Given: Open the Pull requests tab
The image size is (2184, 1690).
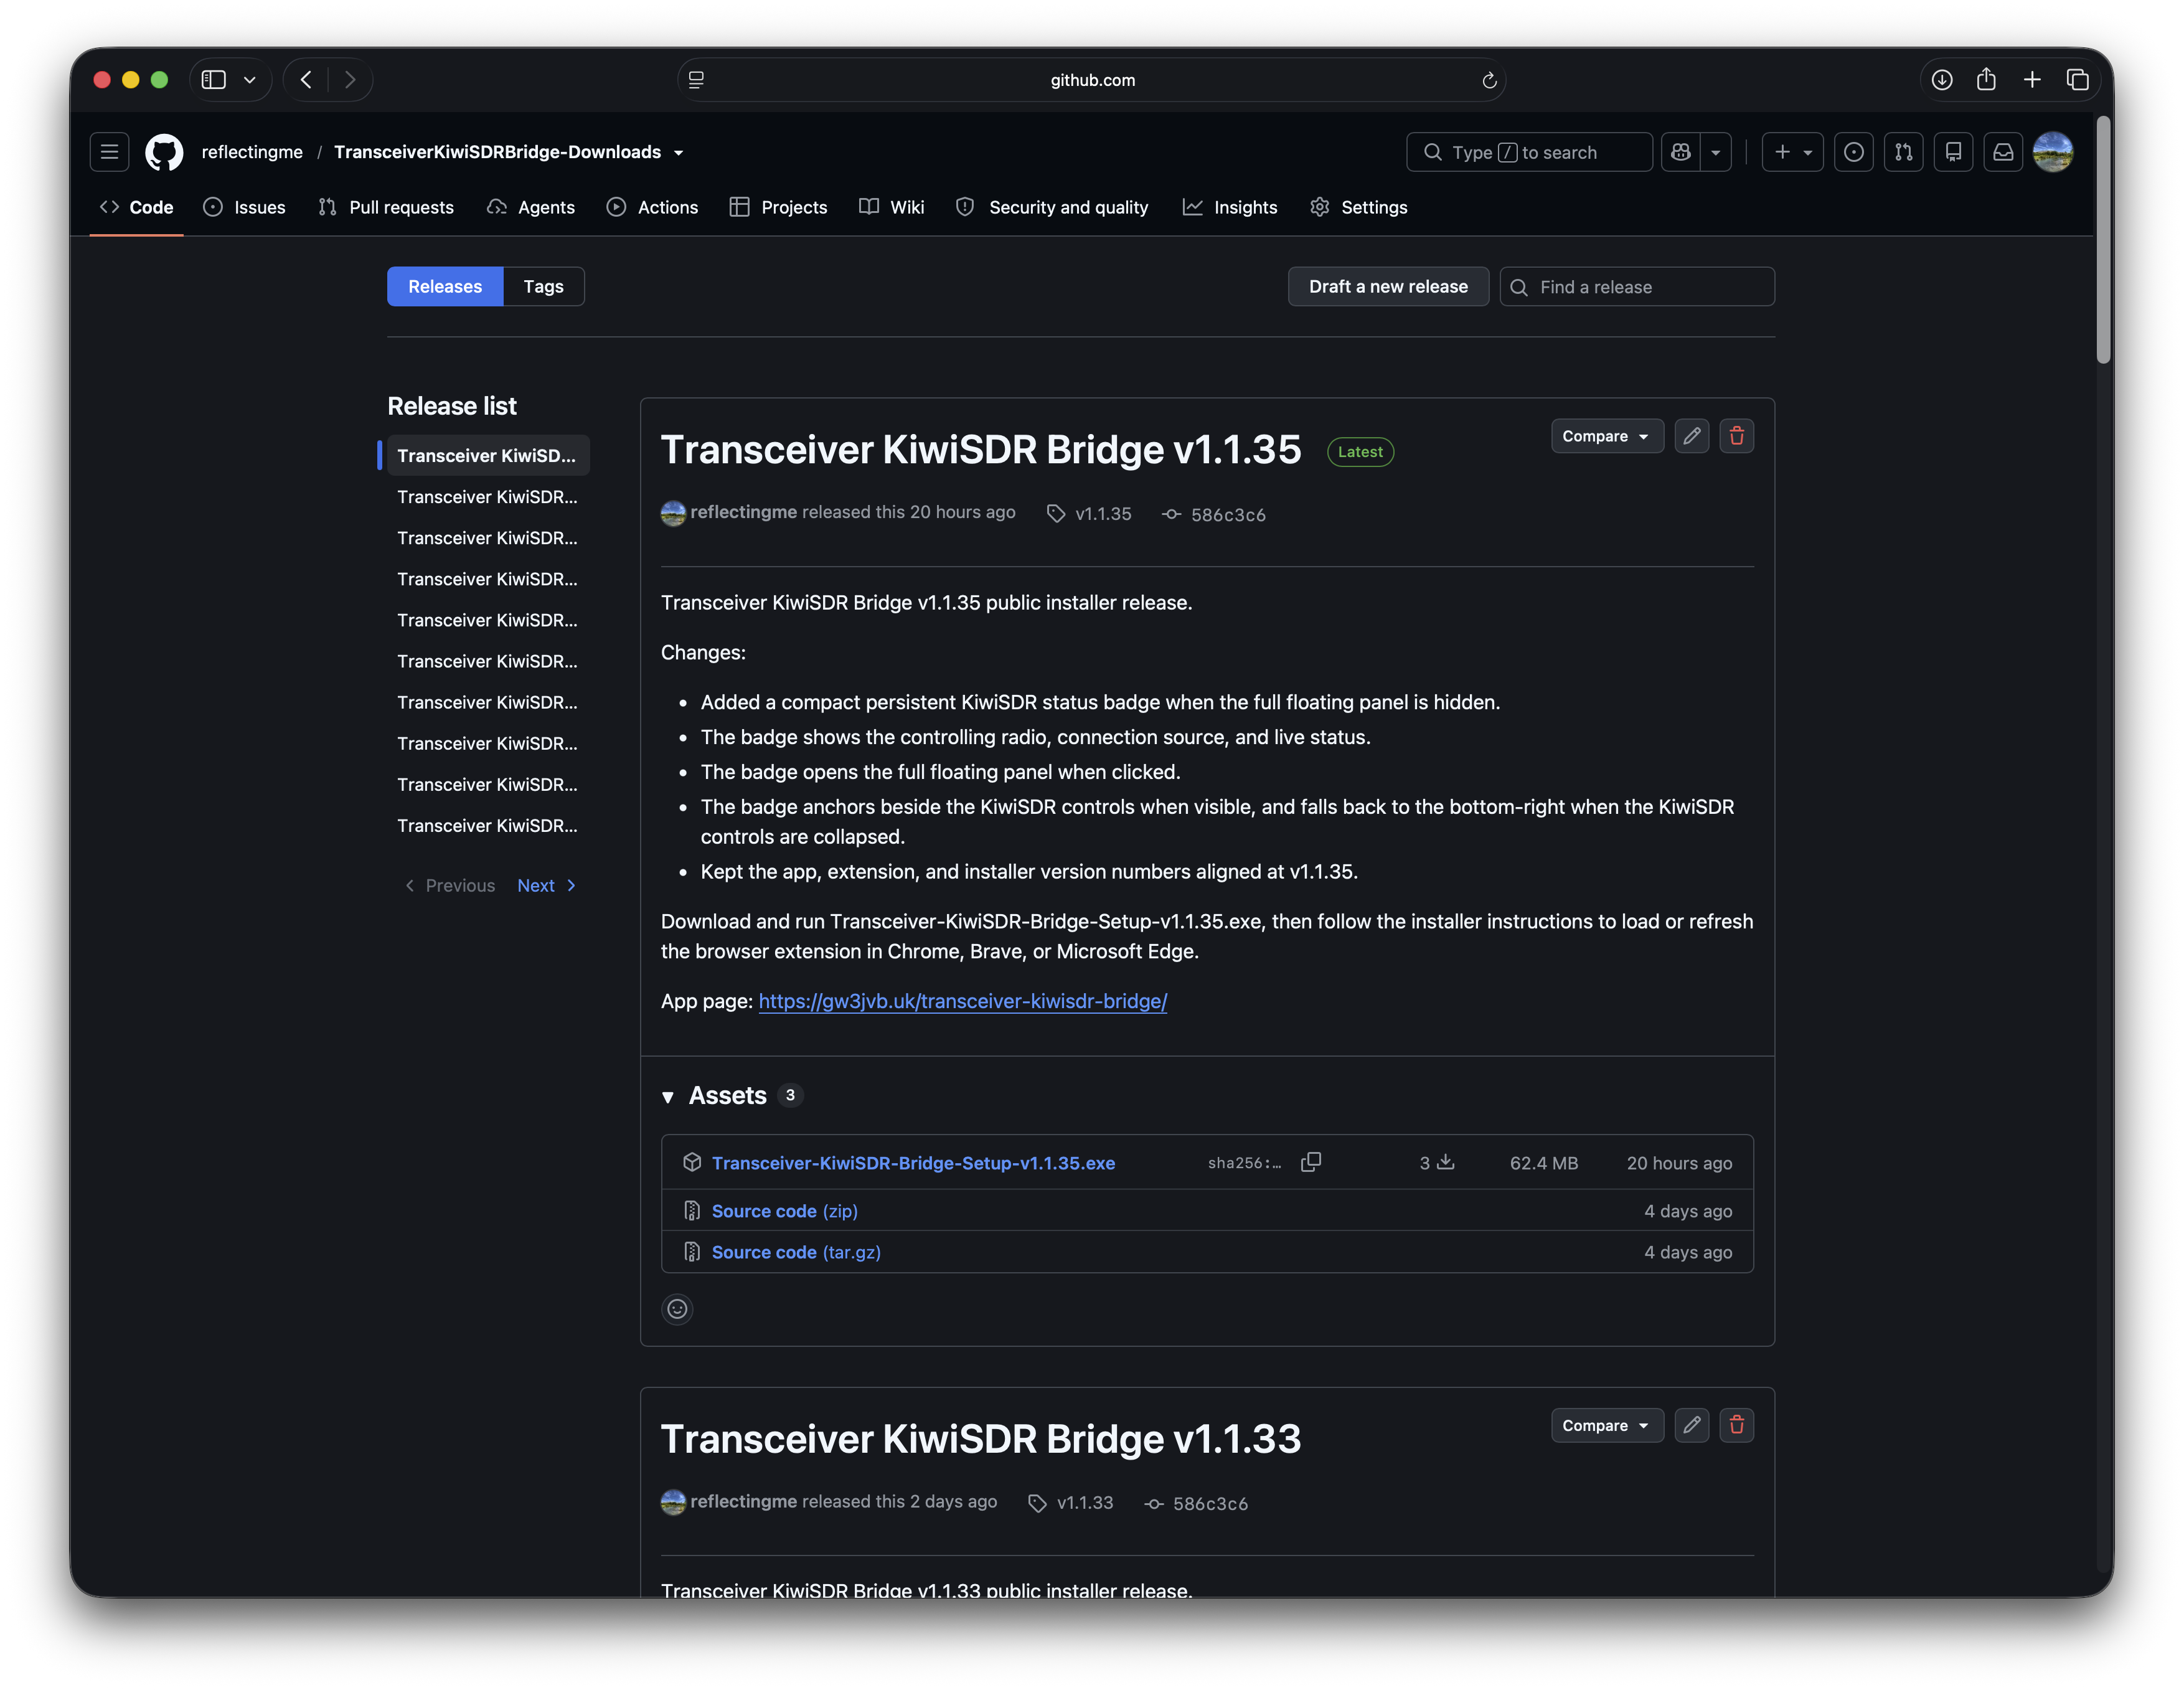Looking at the screenshot, I should [386, 207].
